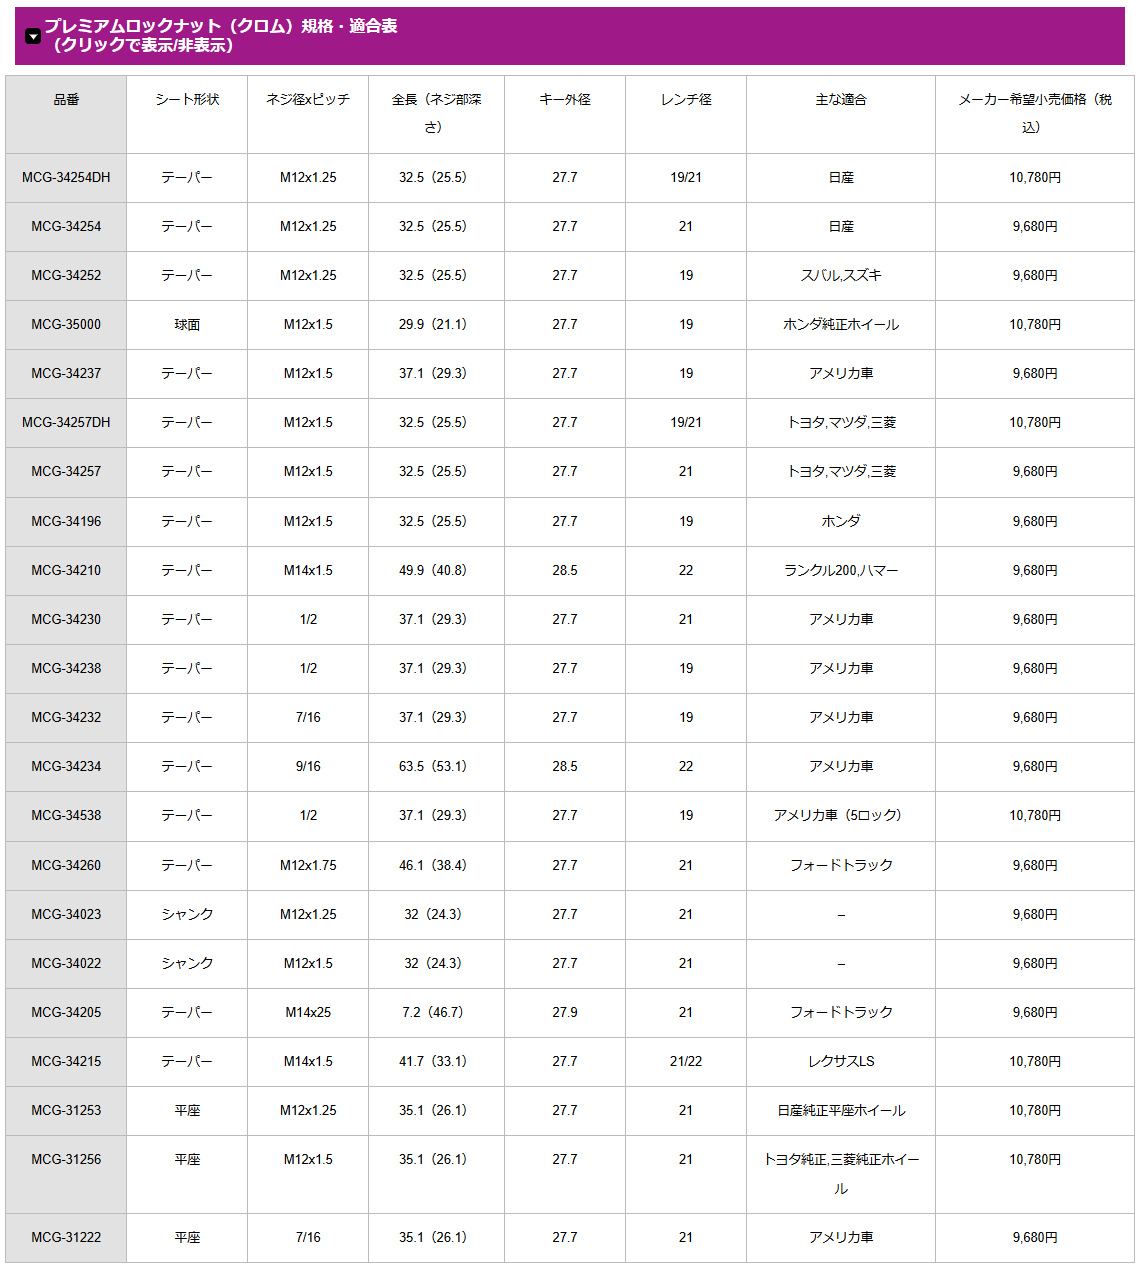Click the 21/22 wrench size cell
Screen dimensions: 1140x1271
click(686, 1062)
